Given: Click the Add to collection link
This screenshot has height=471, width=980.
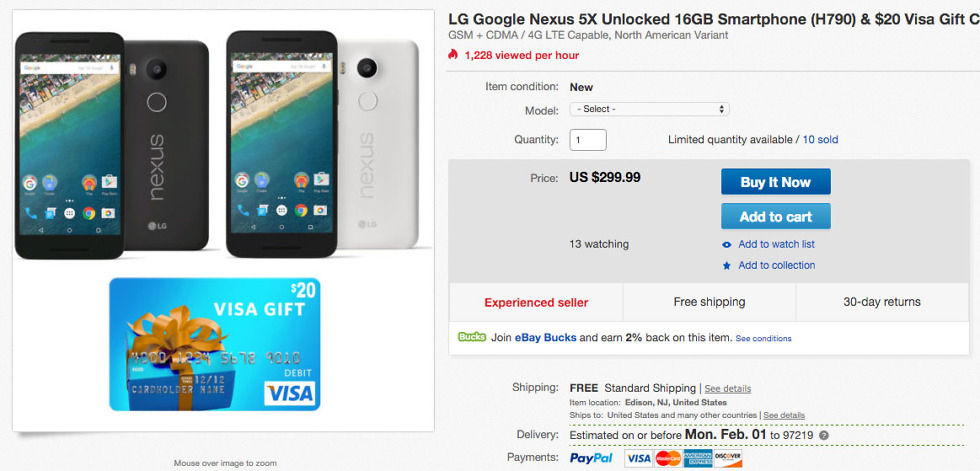Looking at the screenshot, I should pyautogui.click(x=776, y=266).
